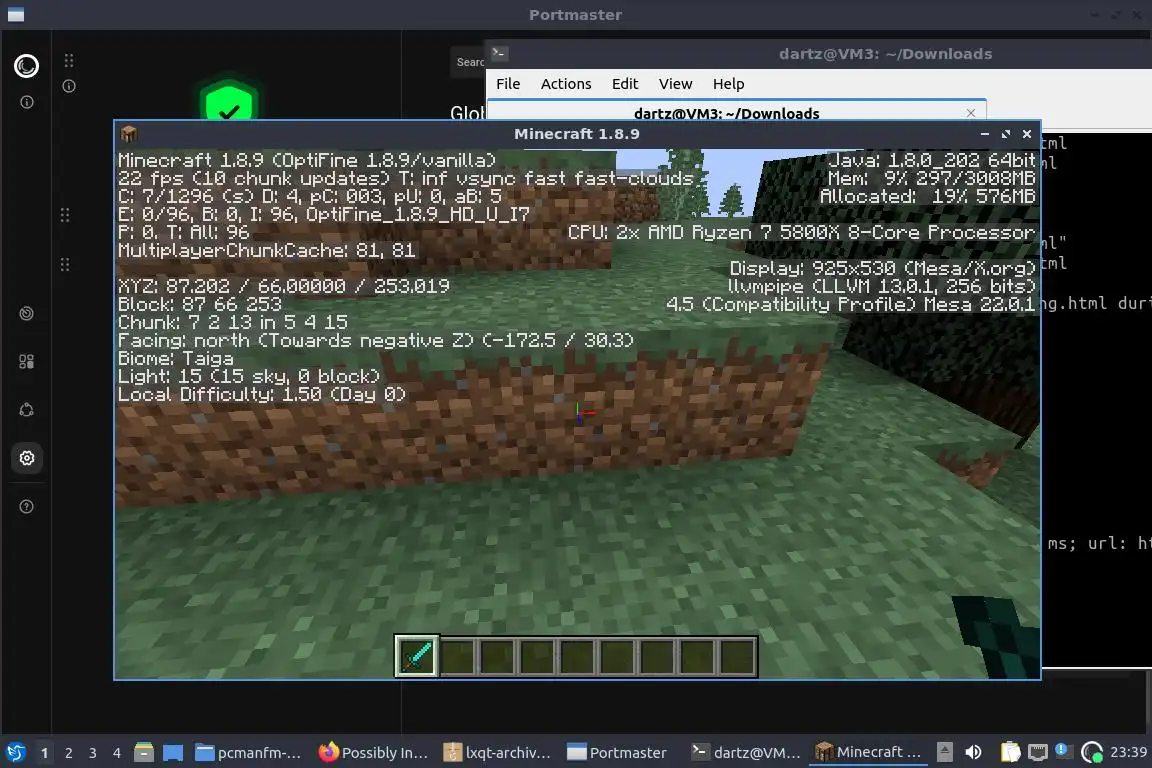The width and height of the screenshot is (1152, 768).
Task: Open the terminal Help menu
Action: 728,84
